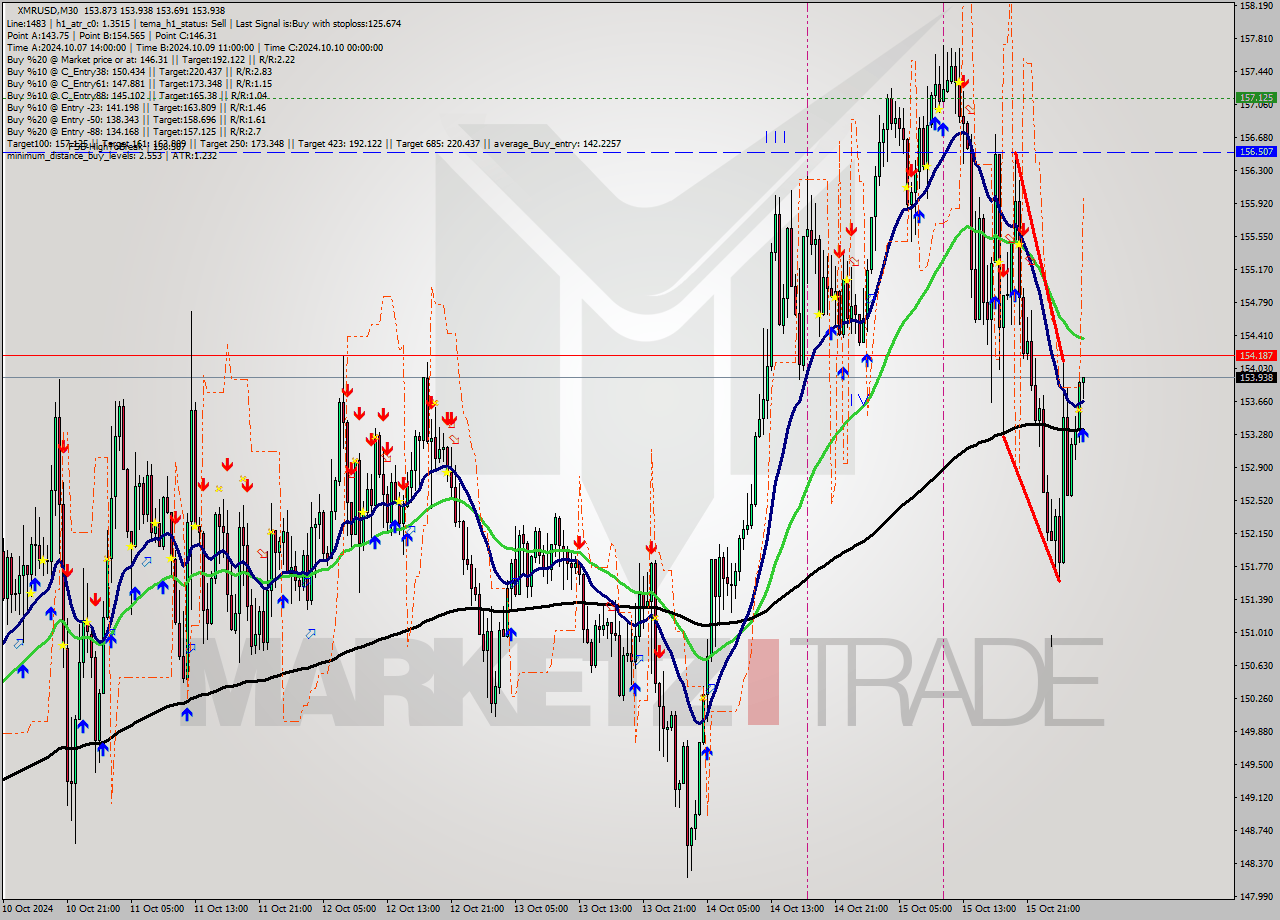This screenshot has height=920, width=1280.
Task: Click the 150.630 price axis label
Action: pyautogui.click(x=1256, y=666)
